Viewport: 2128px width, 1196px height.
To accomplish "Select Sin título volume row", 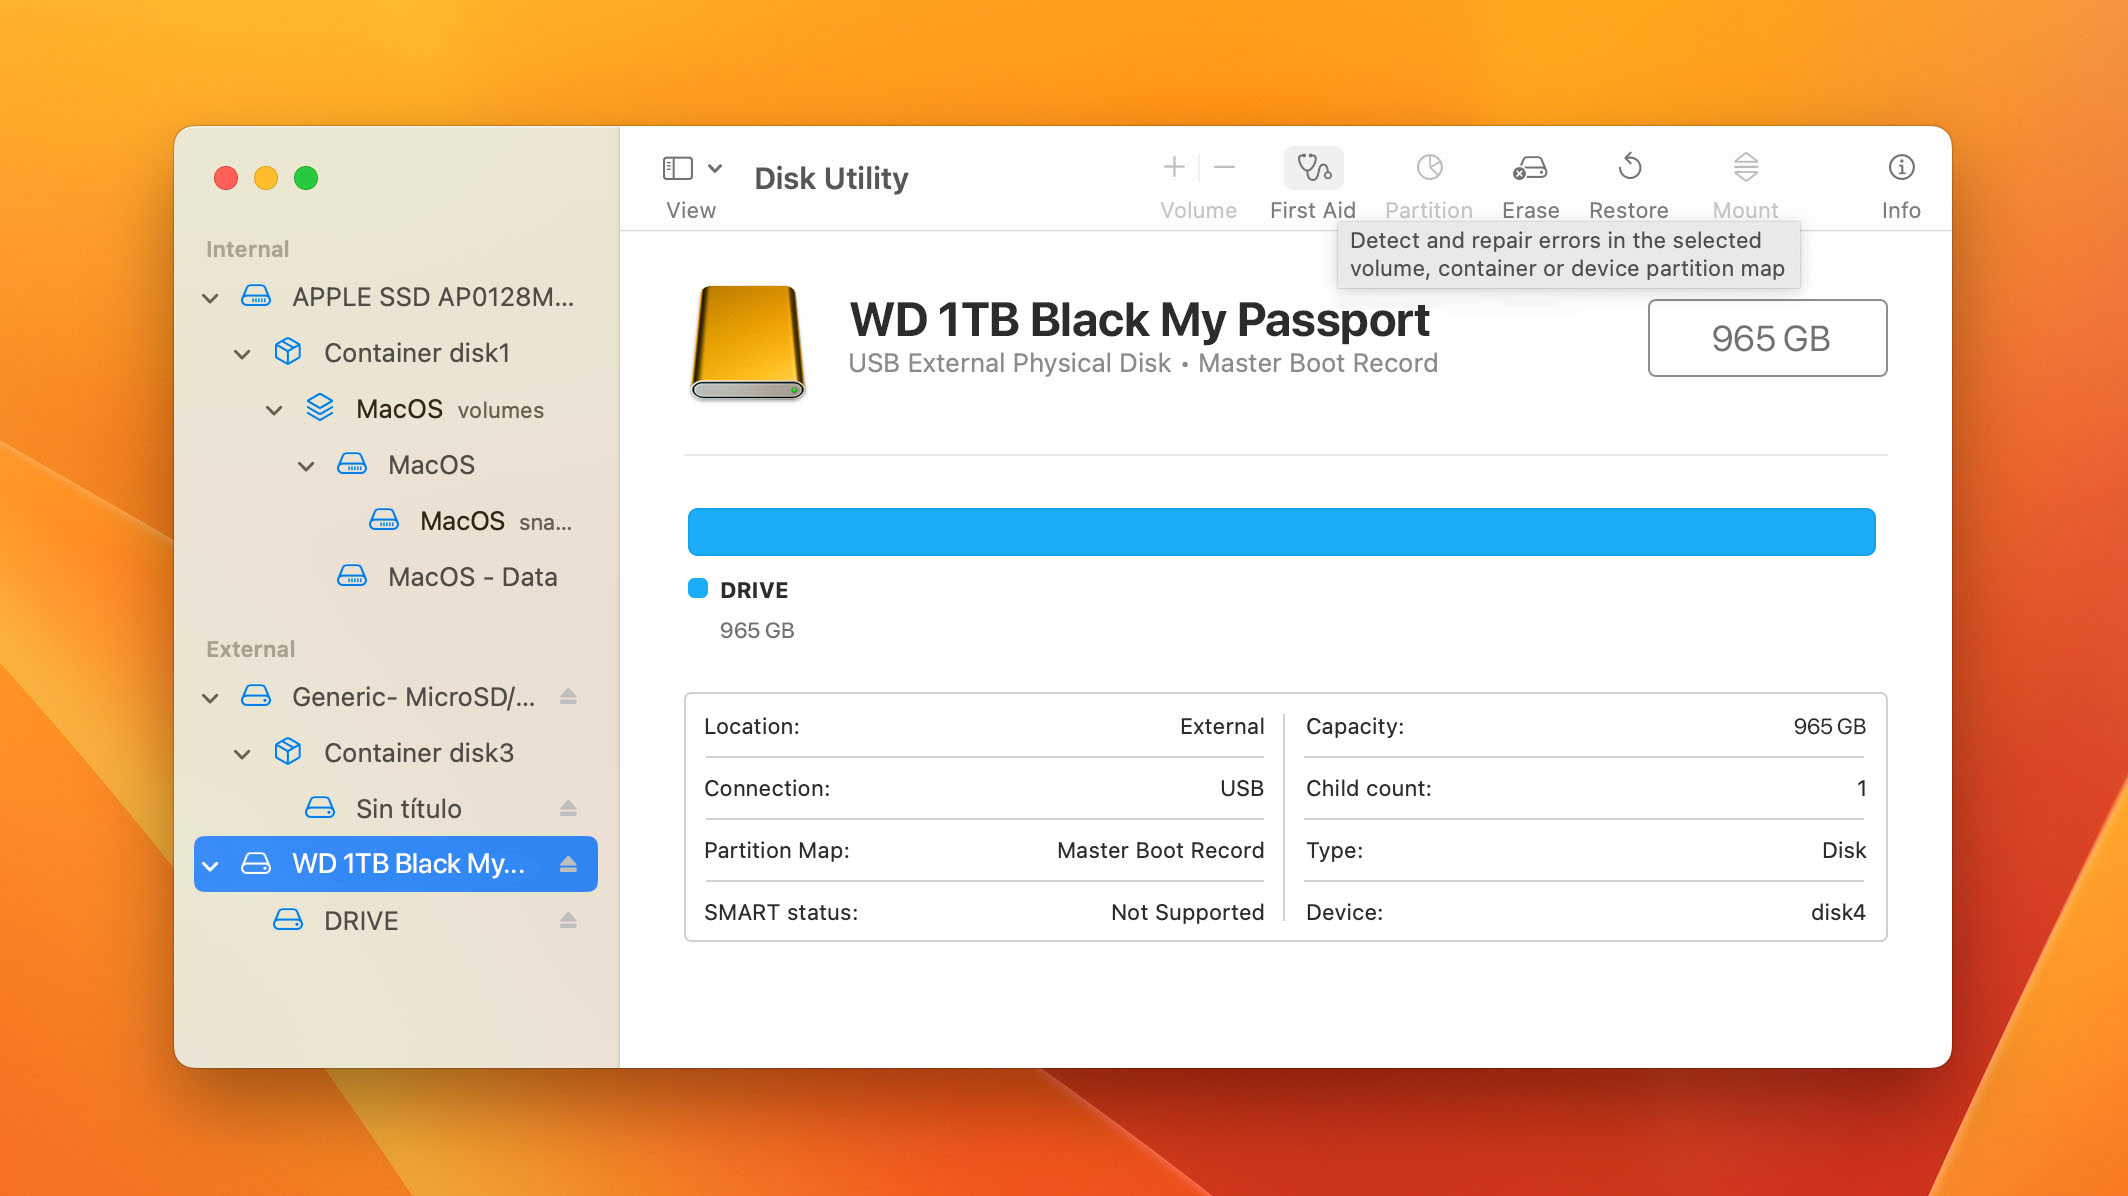I will [396, 809].
